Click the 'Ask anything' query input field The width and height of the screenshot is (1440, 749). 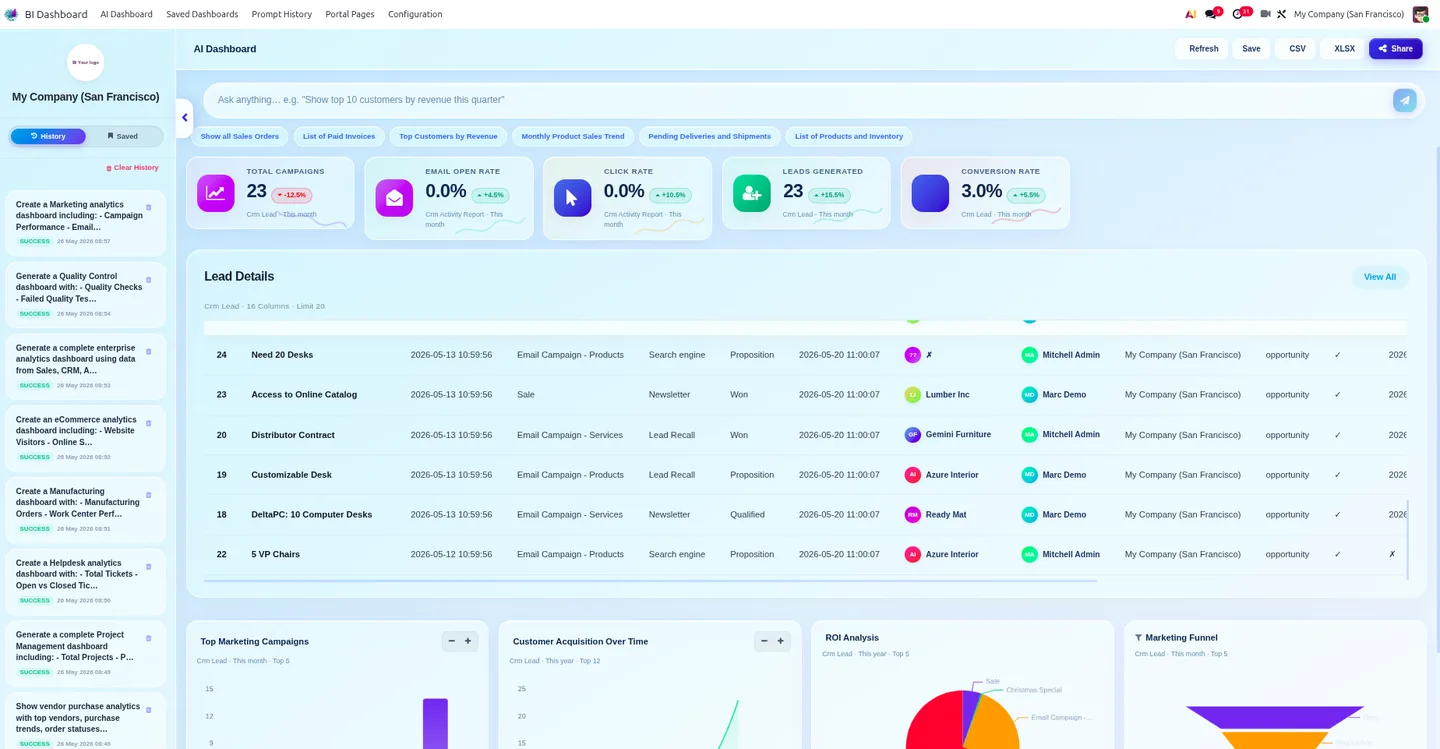coord(800,100)
